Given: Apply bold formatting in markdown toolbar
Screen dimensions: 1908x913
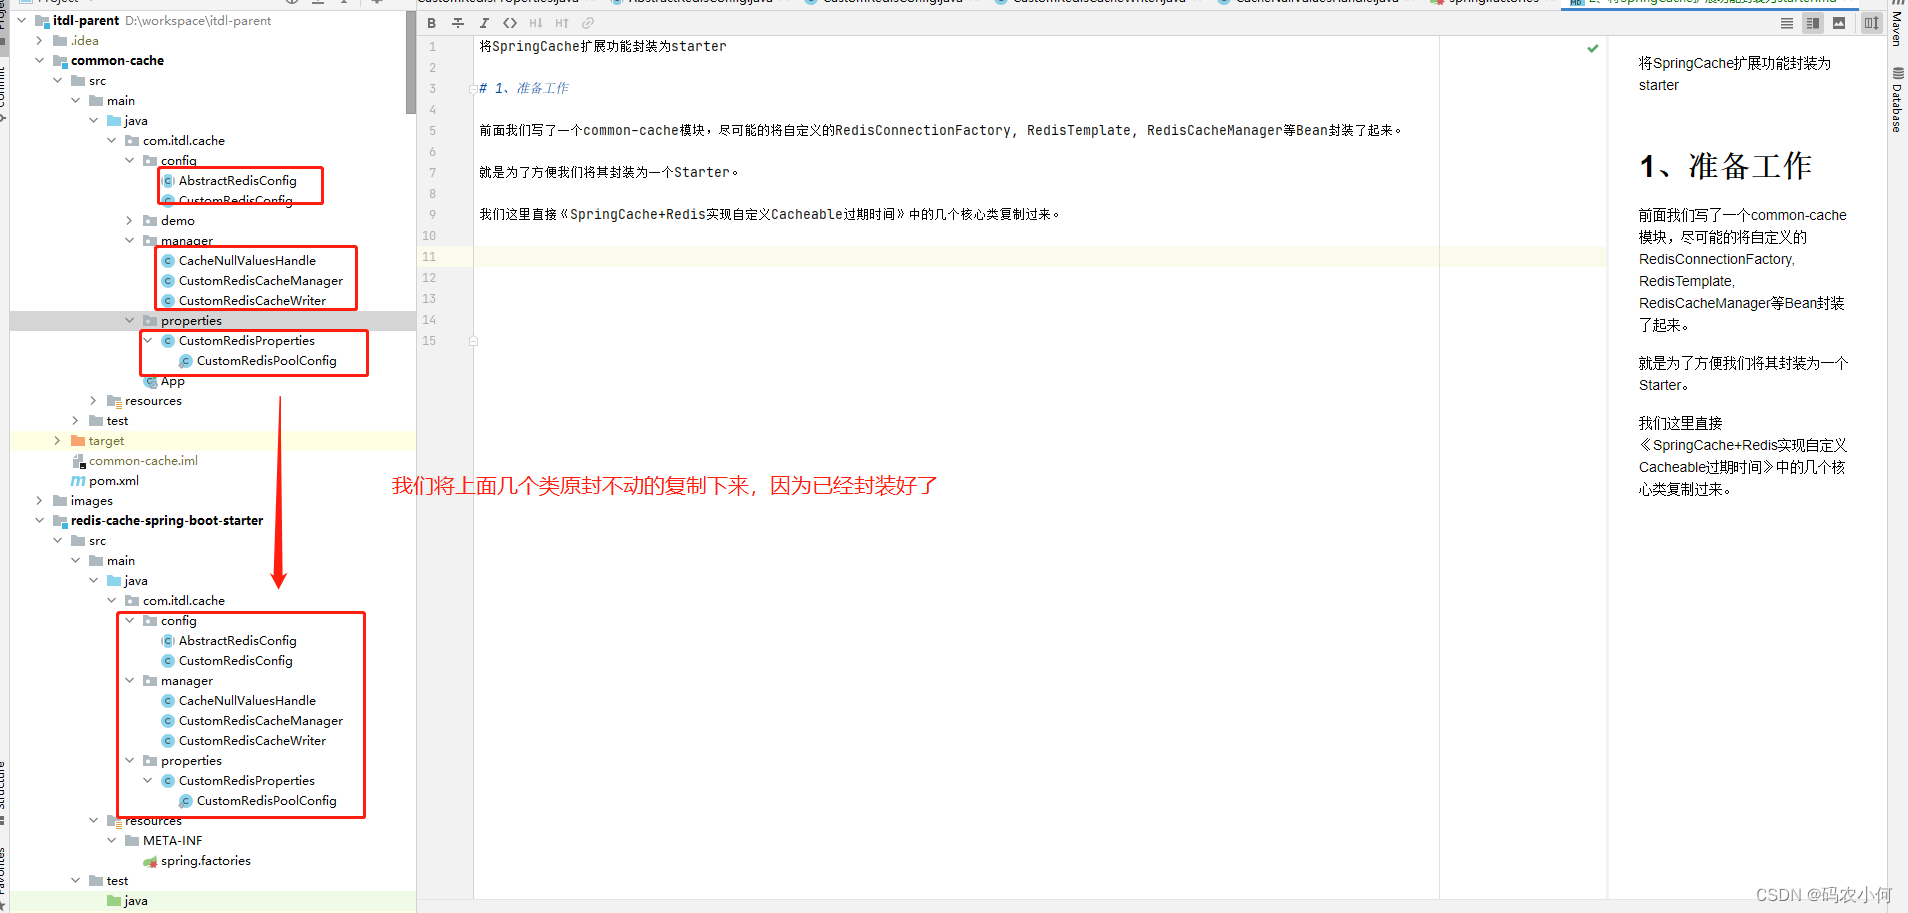Looking at the screenshot, I should click(432, 23).
